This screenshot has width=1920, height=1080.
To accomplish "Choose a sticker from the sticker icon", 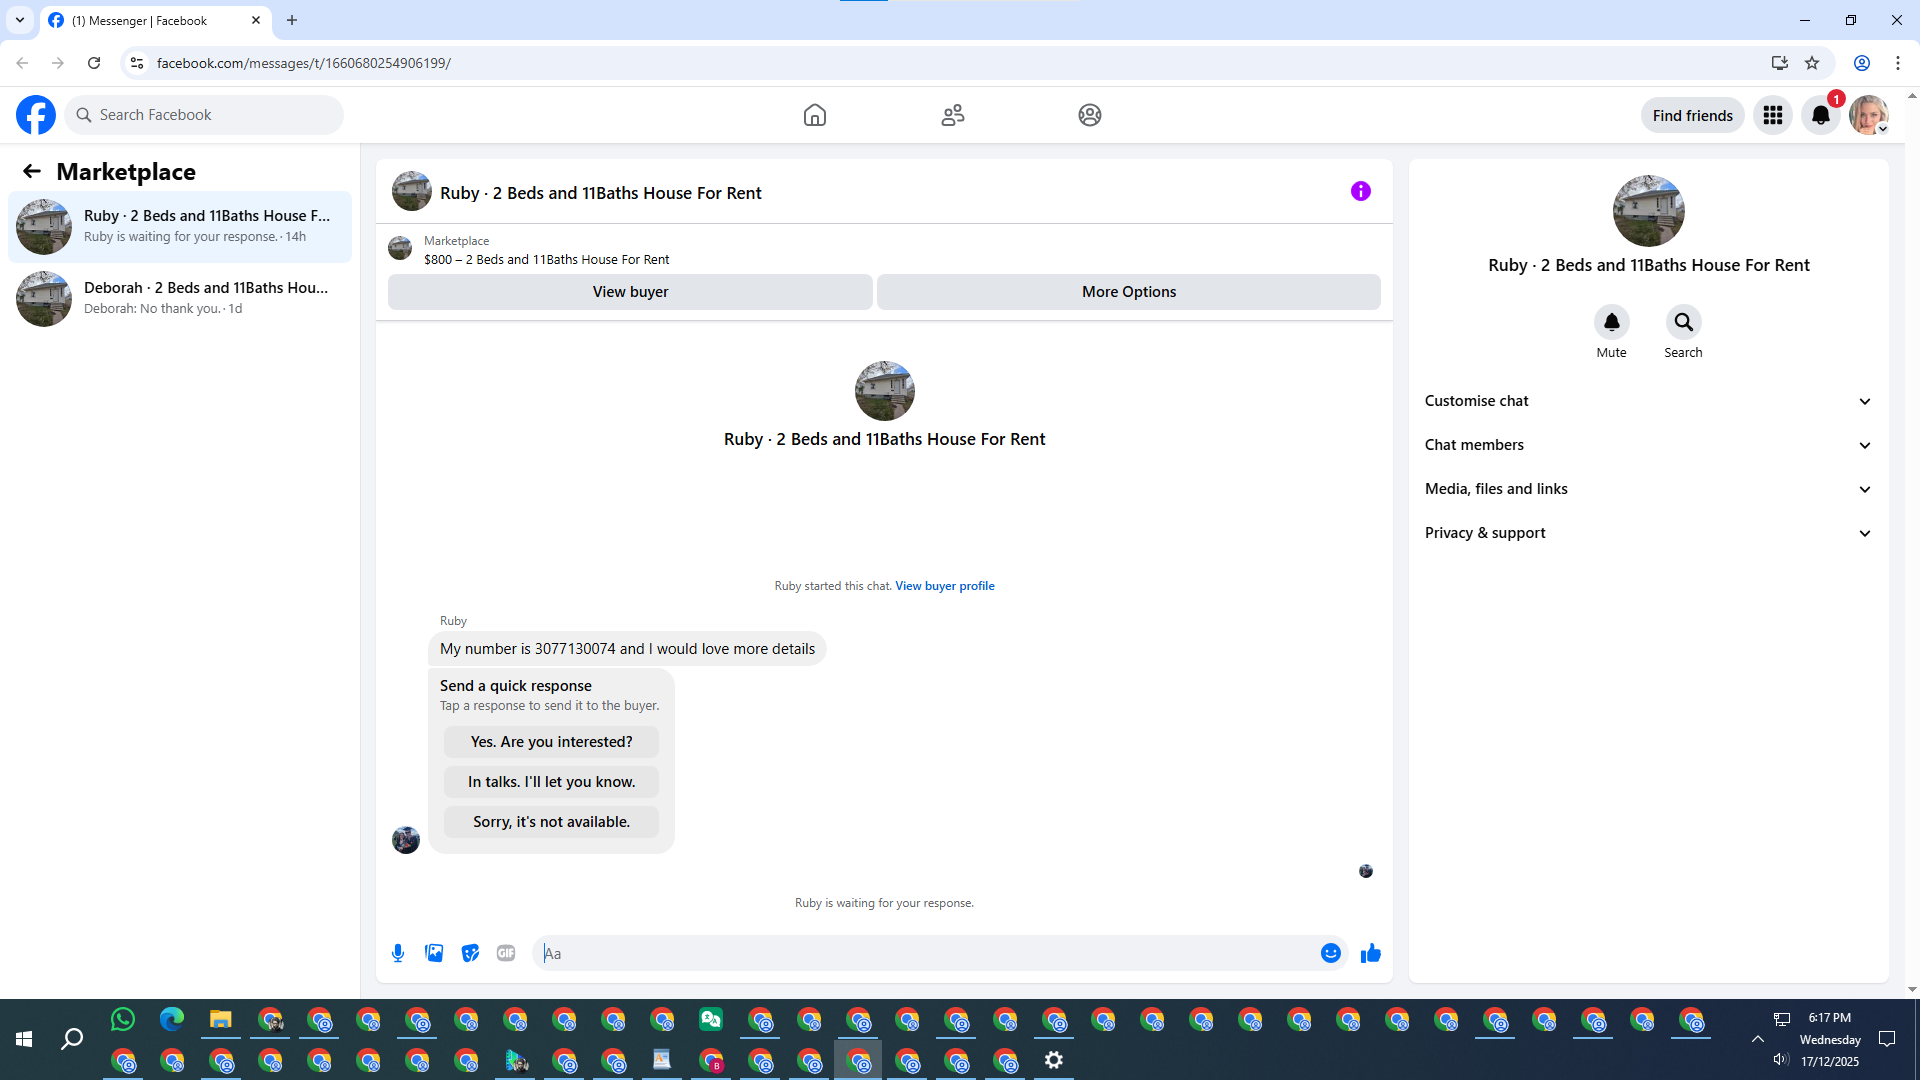I will [x=470, y=953].
